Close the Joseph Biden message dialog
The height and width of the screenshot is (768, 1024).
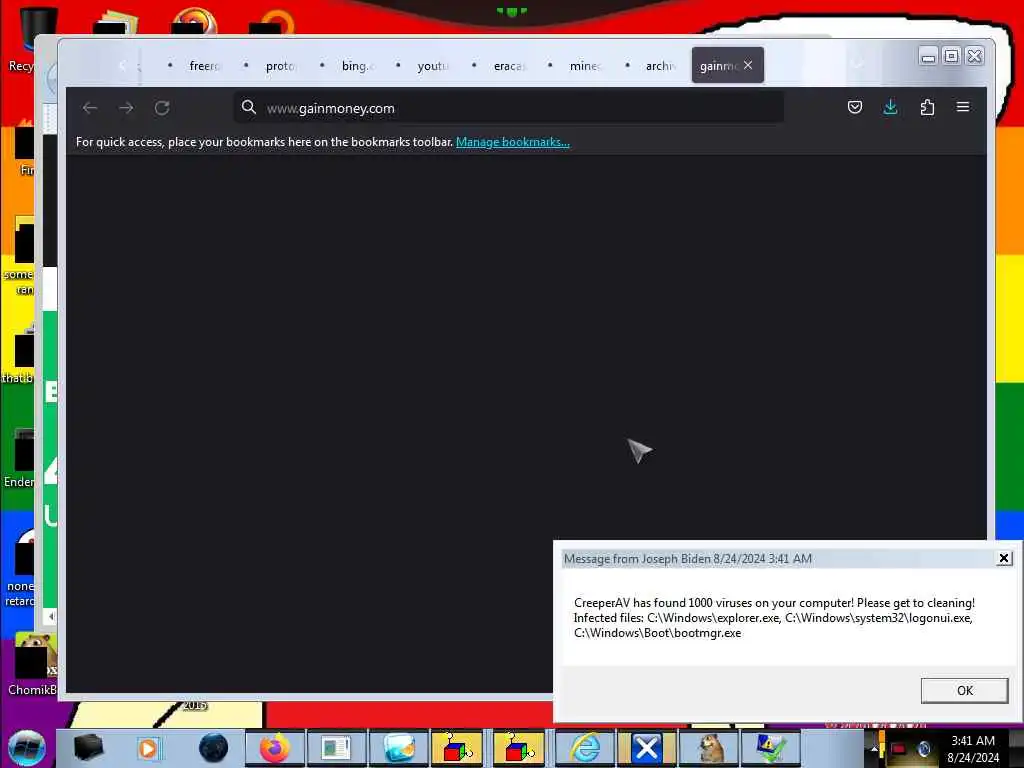click(1004, 558)
